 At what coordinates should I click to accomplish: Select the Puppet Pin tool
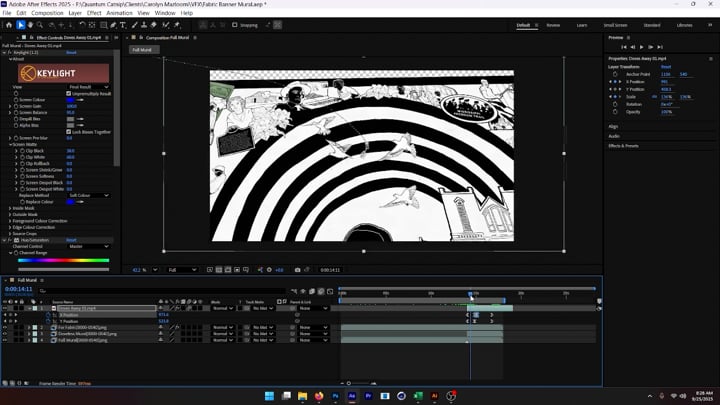[177, 25]
